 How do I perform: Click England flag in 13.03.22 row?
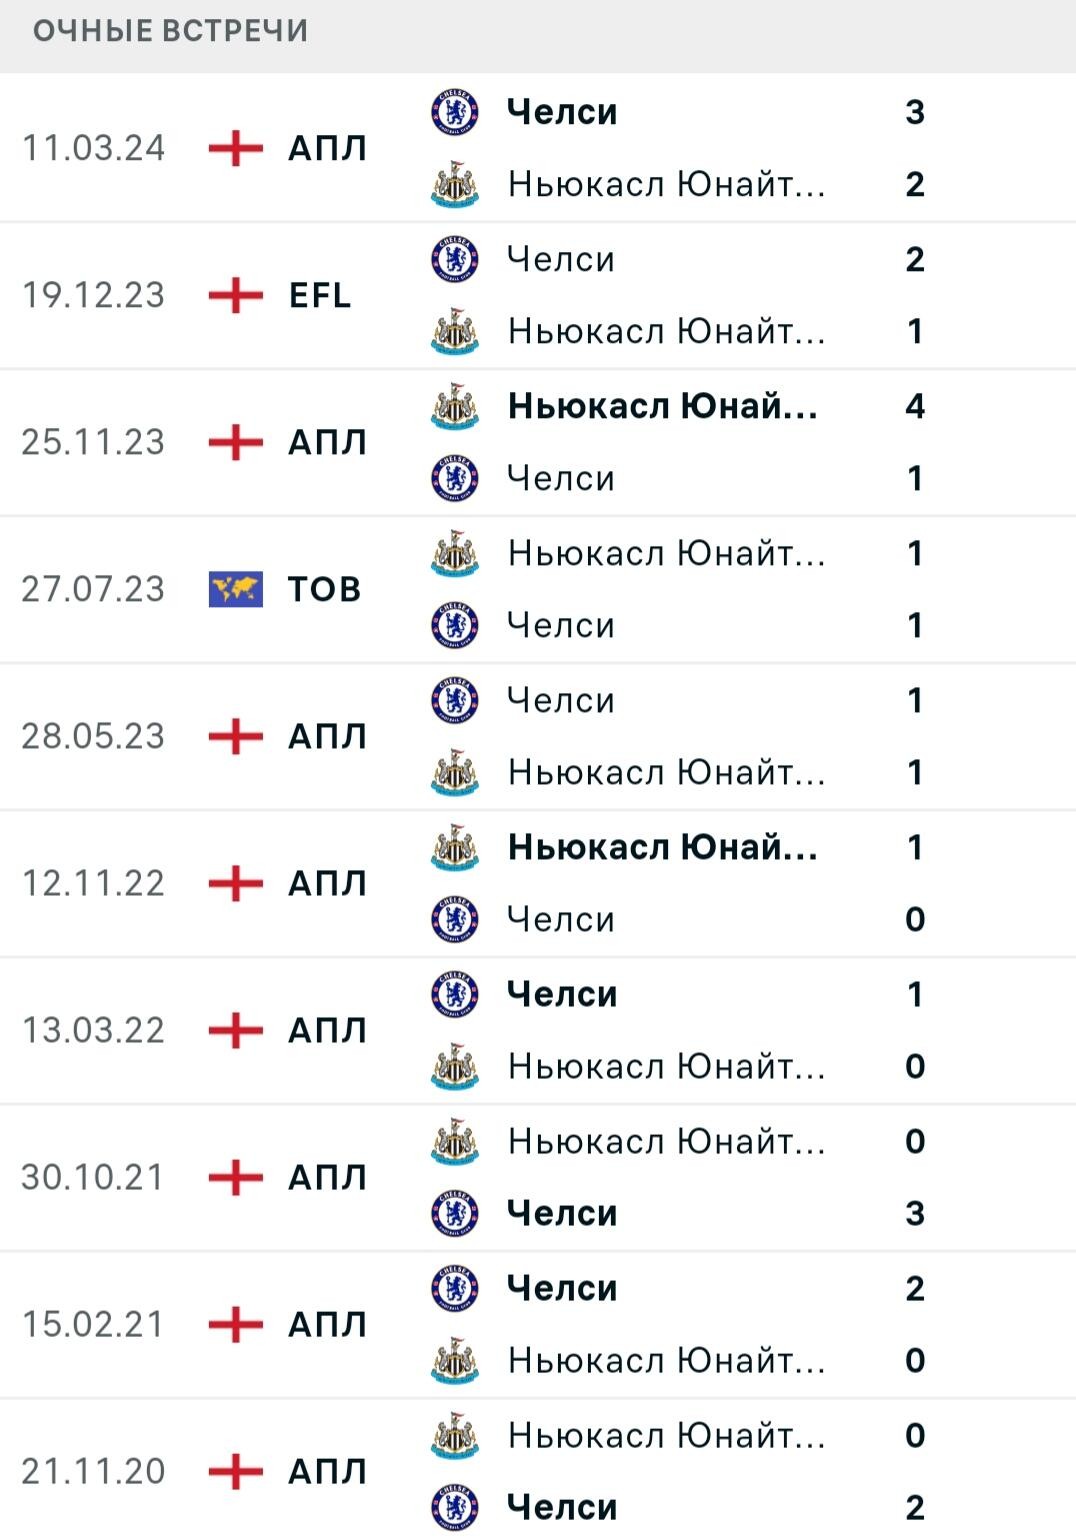pyautogui.click(x=235, y=1031)
